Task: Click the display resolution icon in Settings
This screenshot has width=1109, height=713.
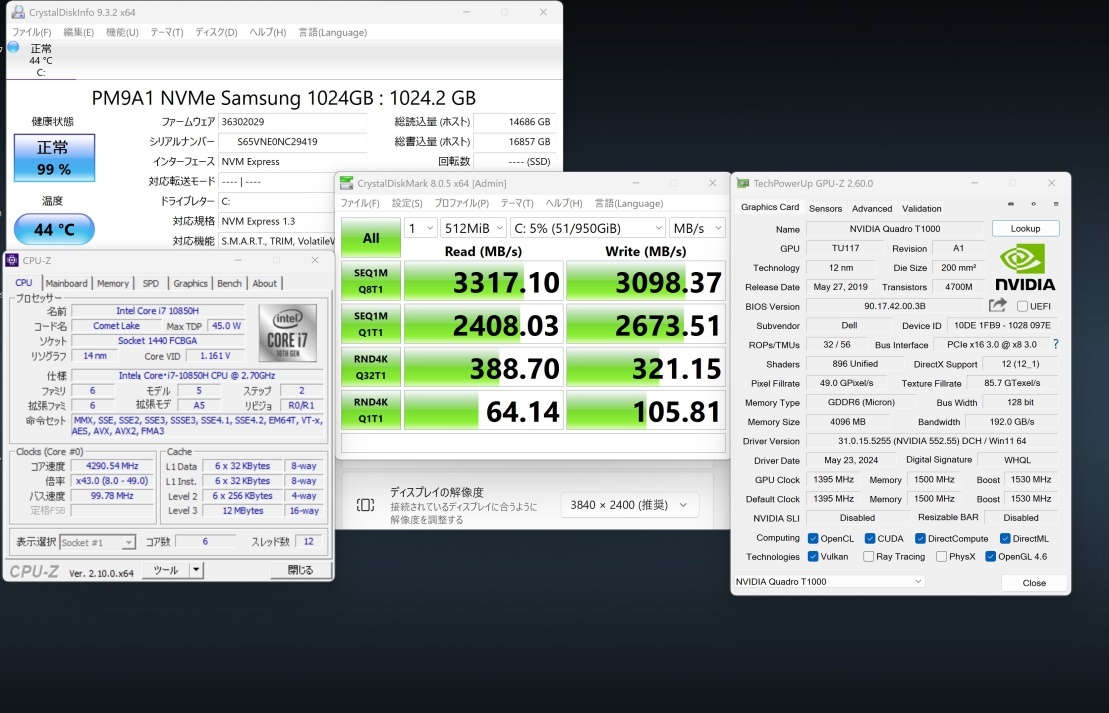Action: 366,504
